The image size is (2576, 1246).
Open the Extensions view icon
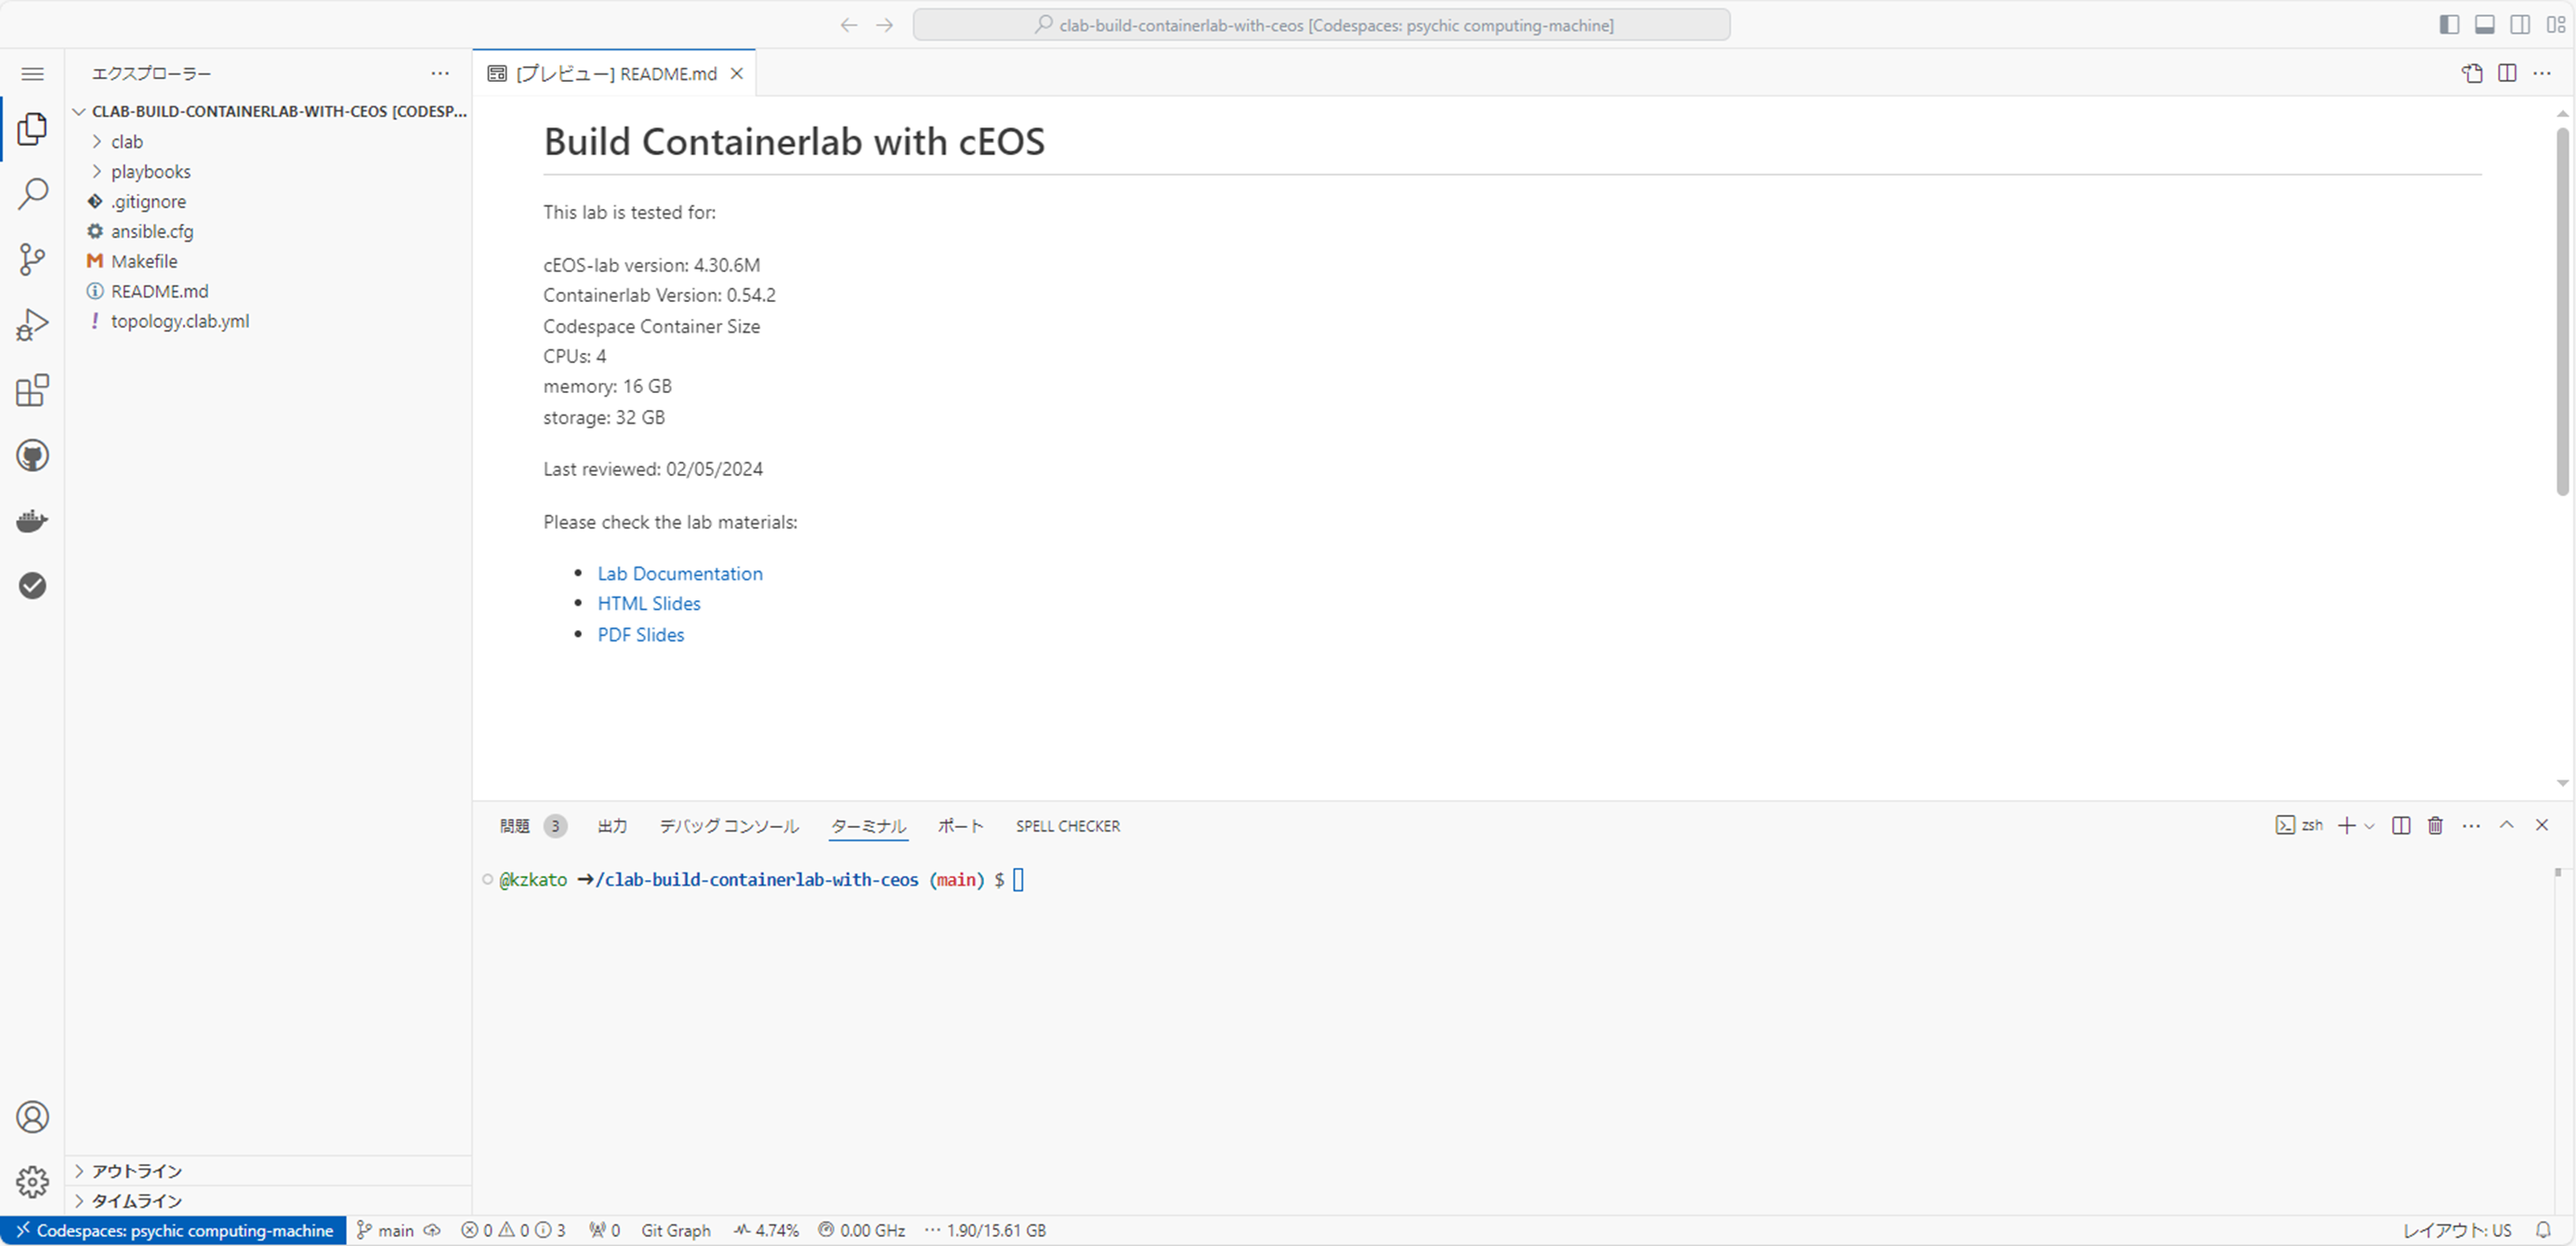point(32,390)
